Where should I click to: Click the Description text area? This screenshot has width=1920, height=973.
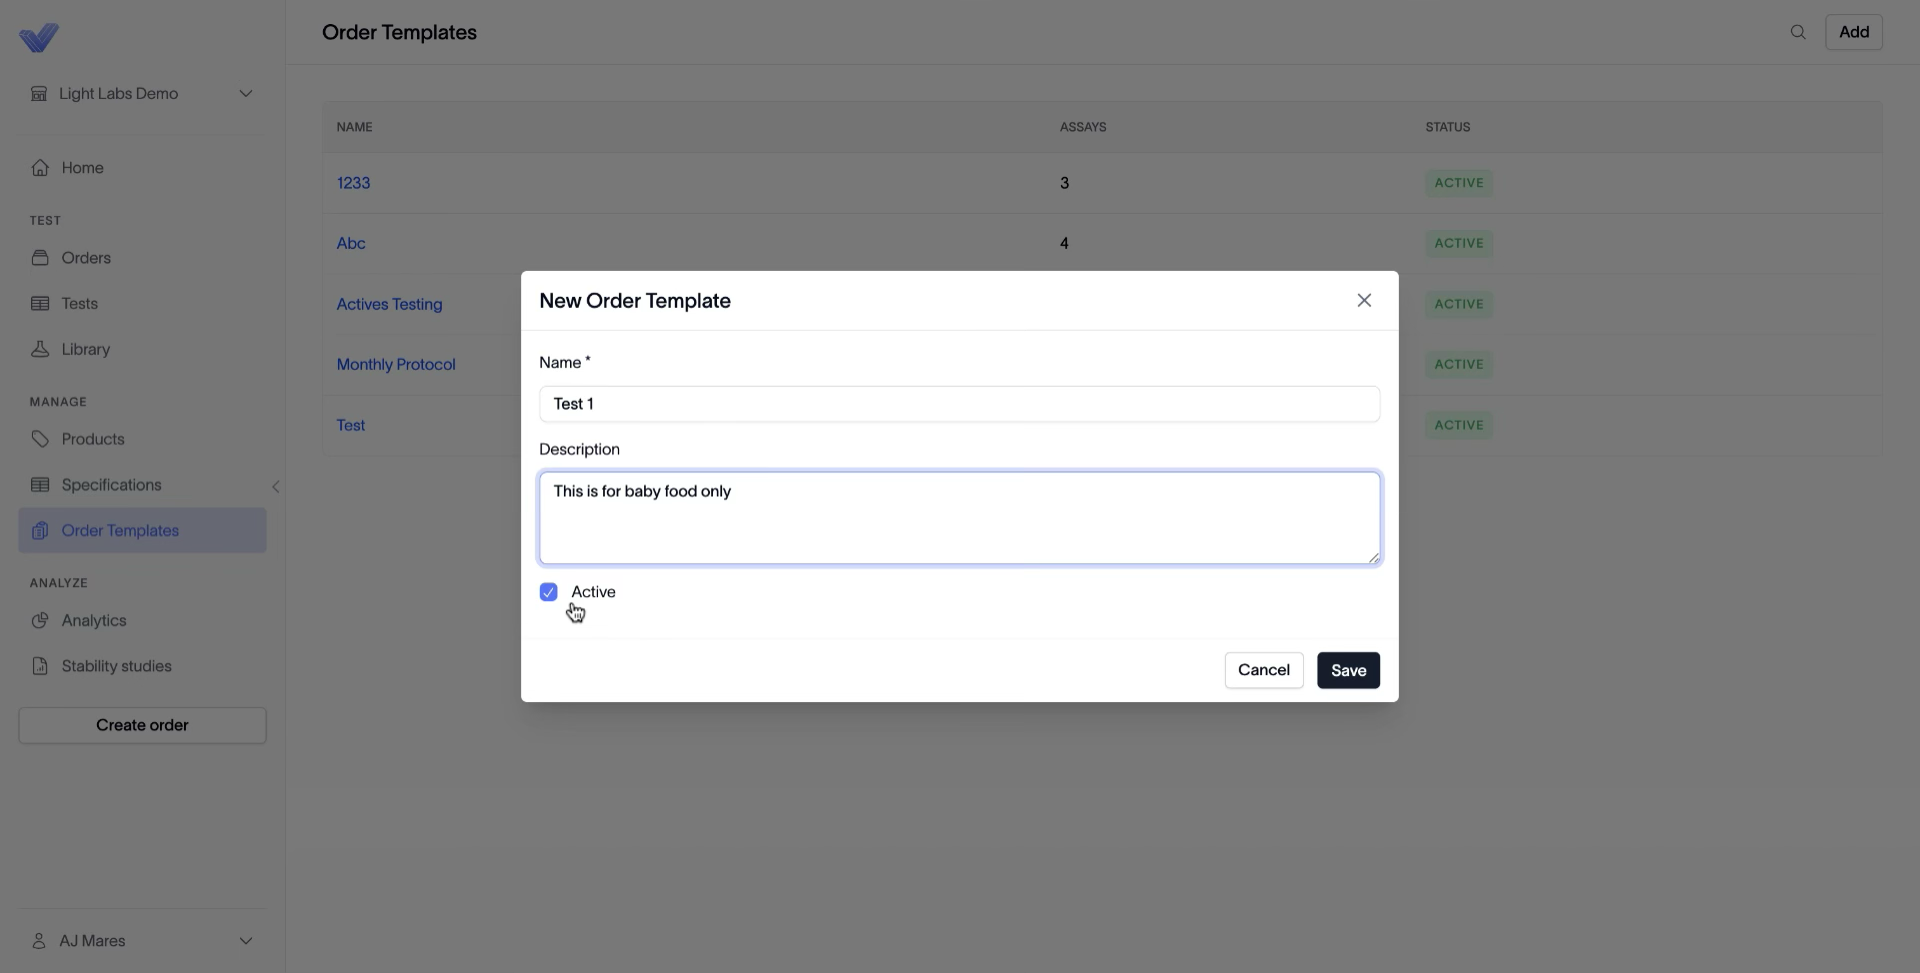[959, 518]
